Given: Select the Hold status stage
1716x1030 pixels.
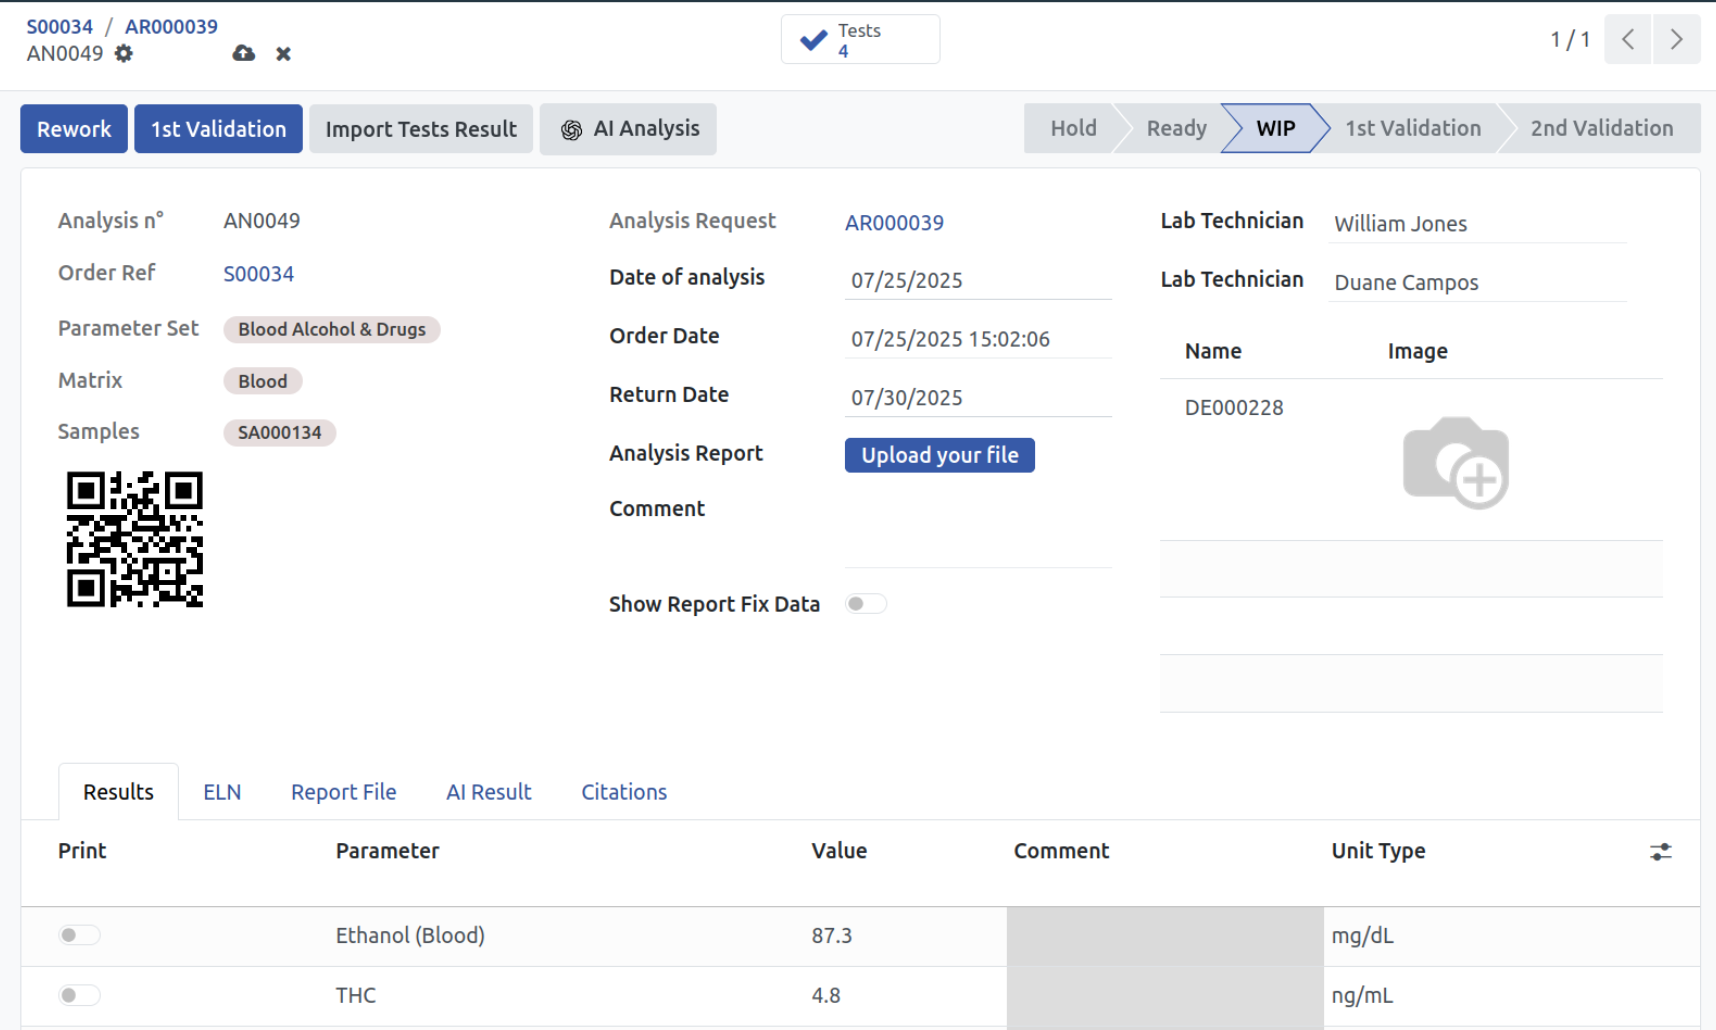Looking at the screenshot, I should pyautogui.click(x=1072, y=128).
